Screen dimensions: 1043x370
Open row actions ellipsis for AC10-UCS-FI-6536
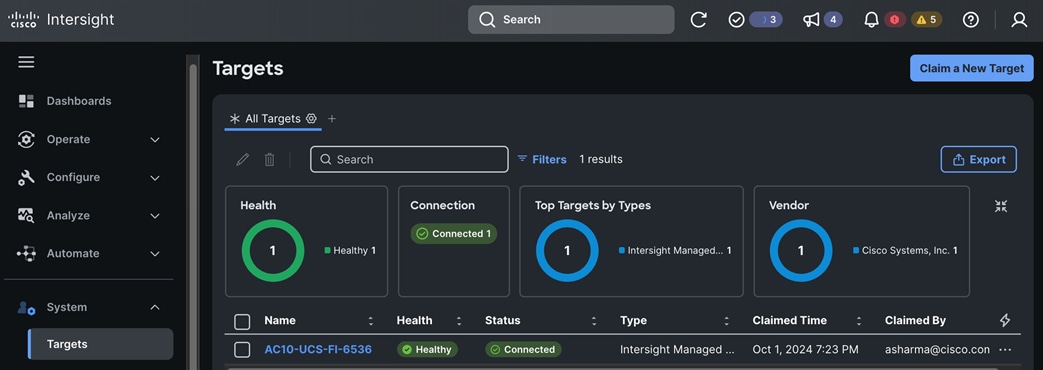tap(1004, 349)
